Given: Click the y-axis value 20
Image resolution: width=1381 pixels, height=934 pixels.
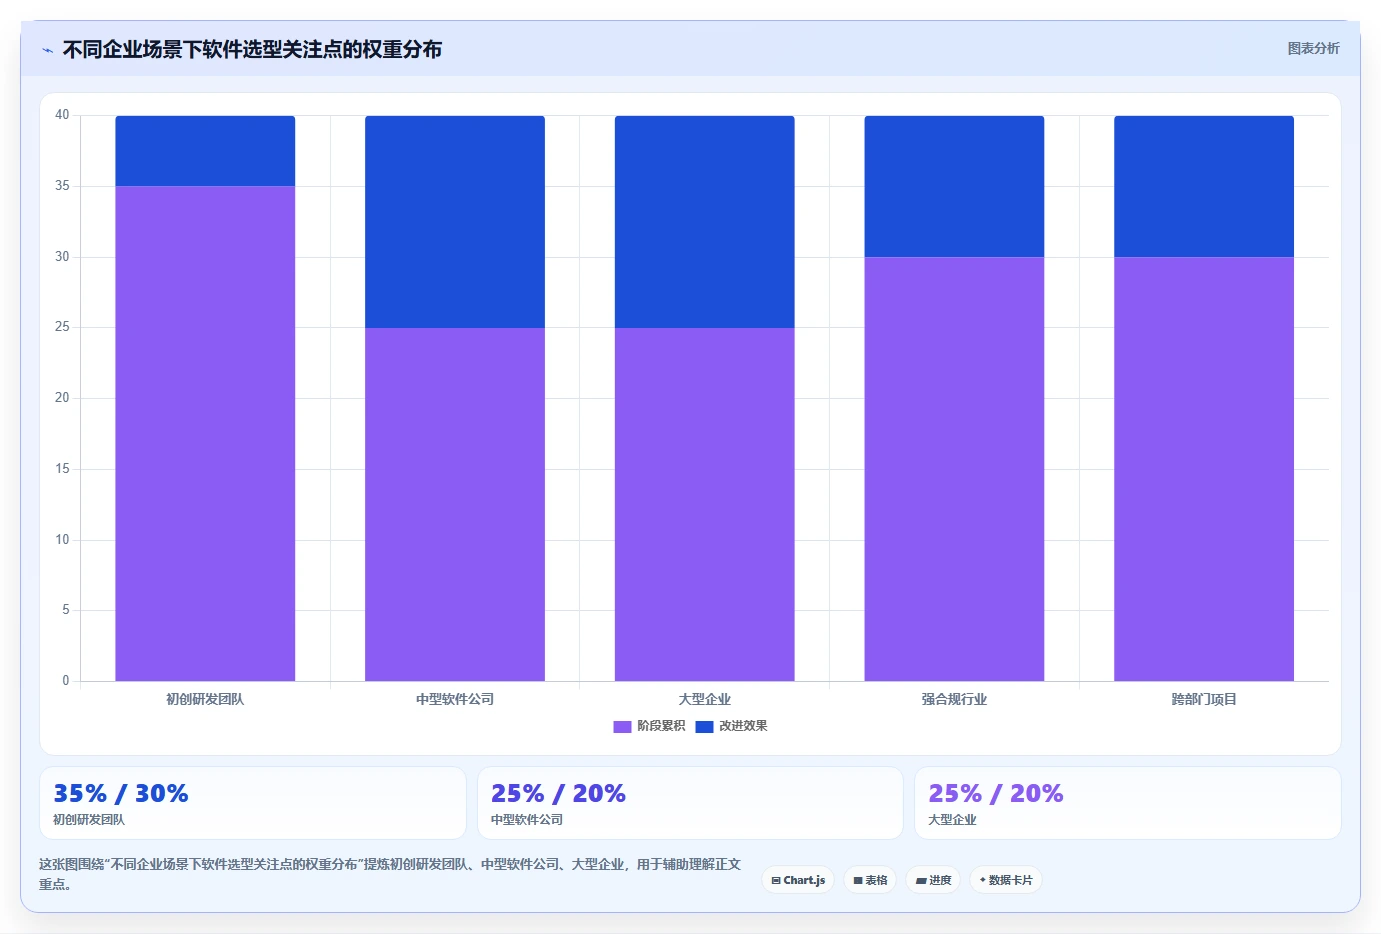Looking at the screenshot, I should 62,398.
